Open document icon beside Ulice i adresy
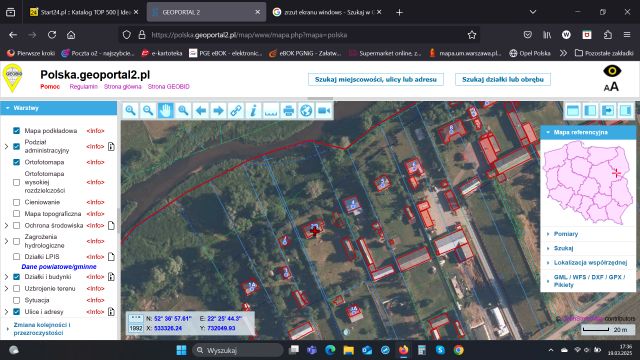Screen dimensions: 640x360 click(x=111, y=312)
